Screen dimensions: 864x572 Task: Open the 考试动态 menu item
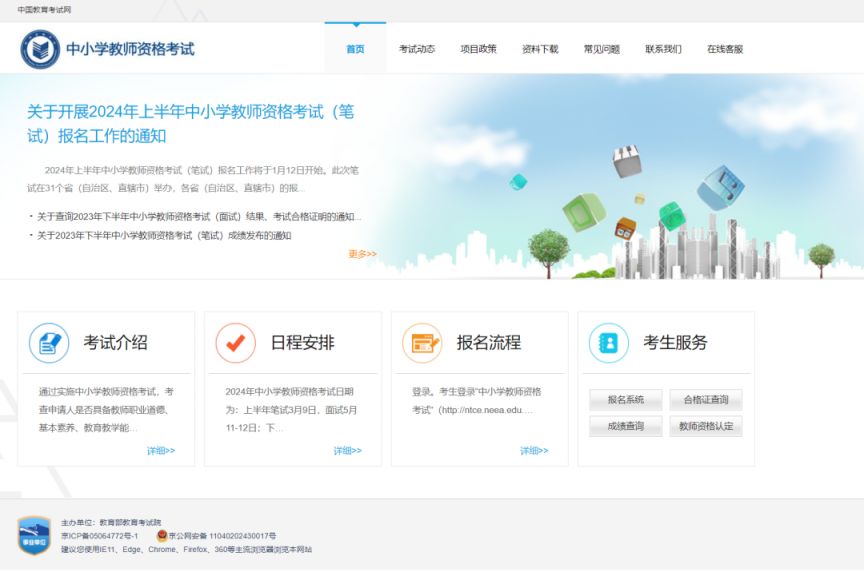[x=417, y=49]
